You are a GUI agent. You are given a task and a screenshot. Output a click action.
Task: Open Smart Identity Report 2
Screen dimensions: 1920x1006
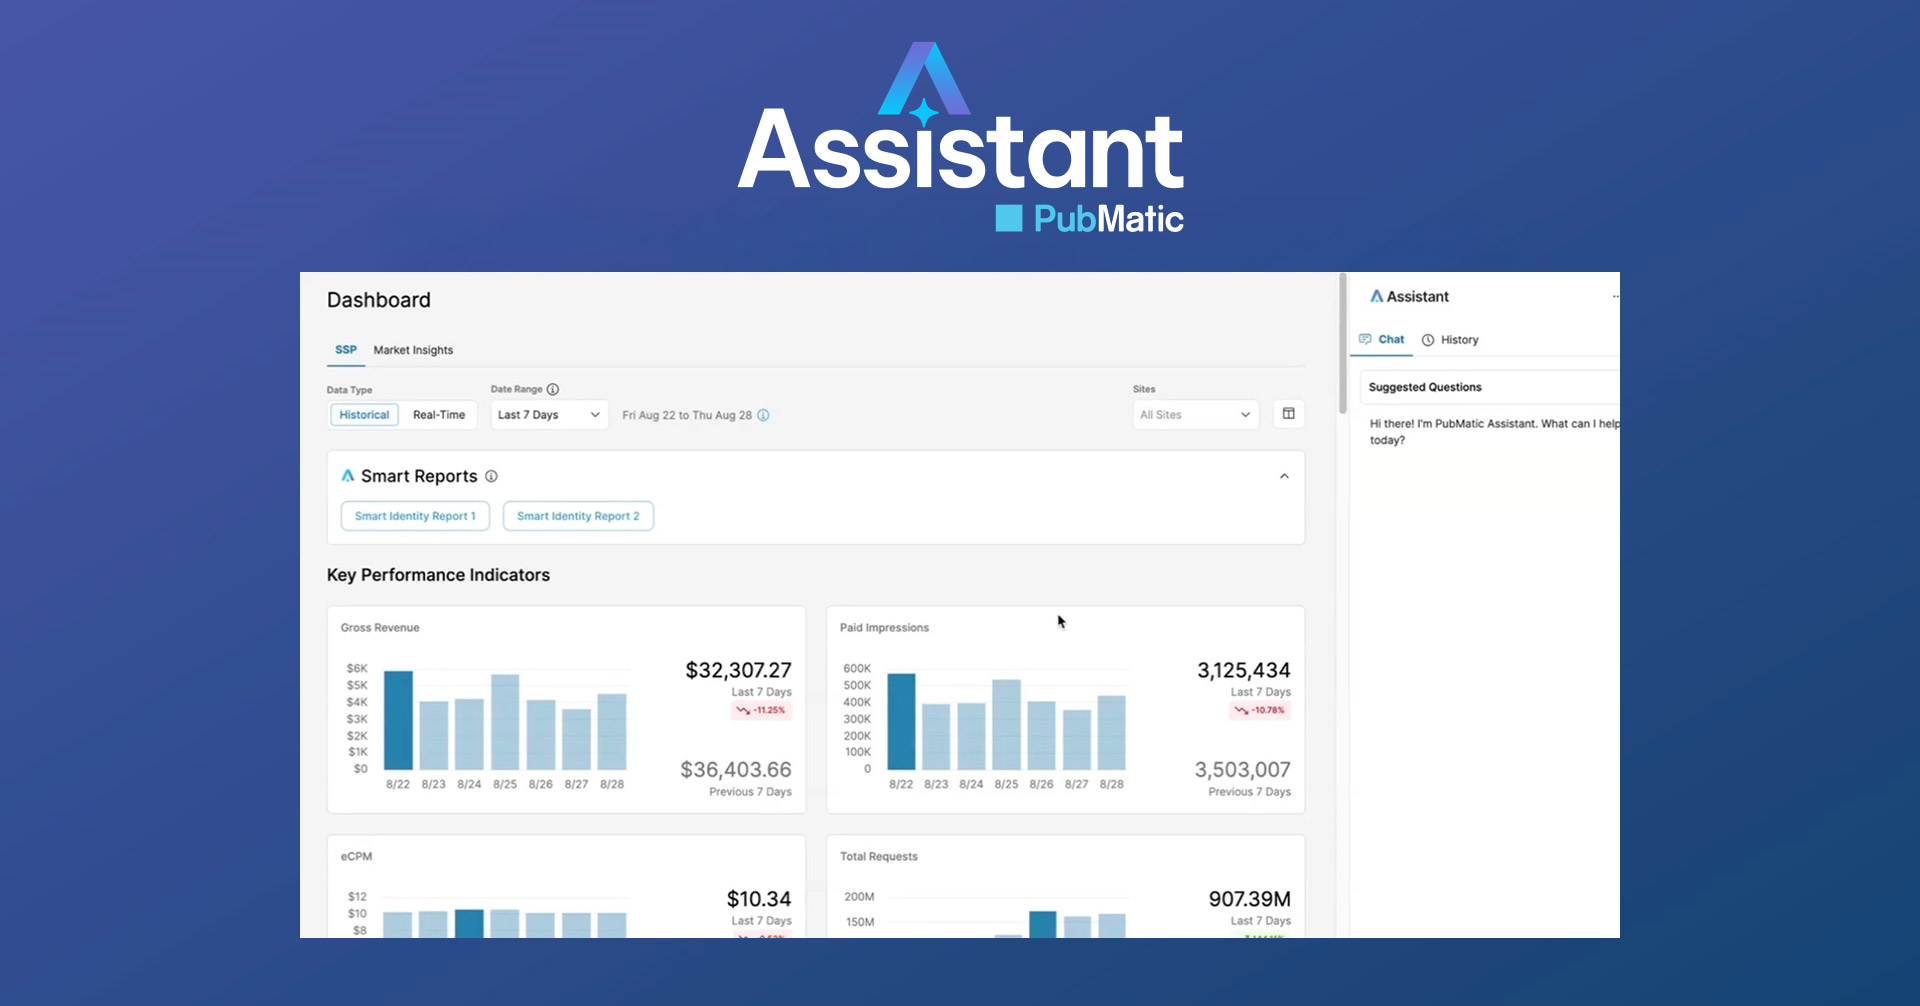click(x=578, y=516)
